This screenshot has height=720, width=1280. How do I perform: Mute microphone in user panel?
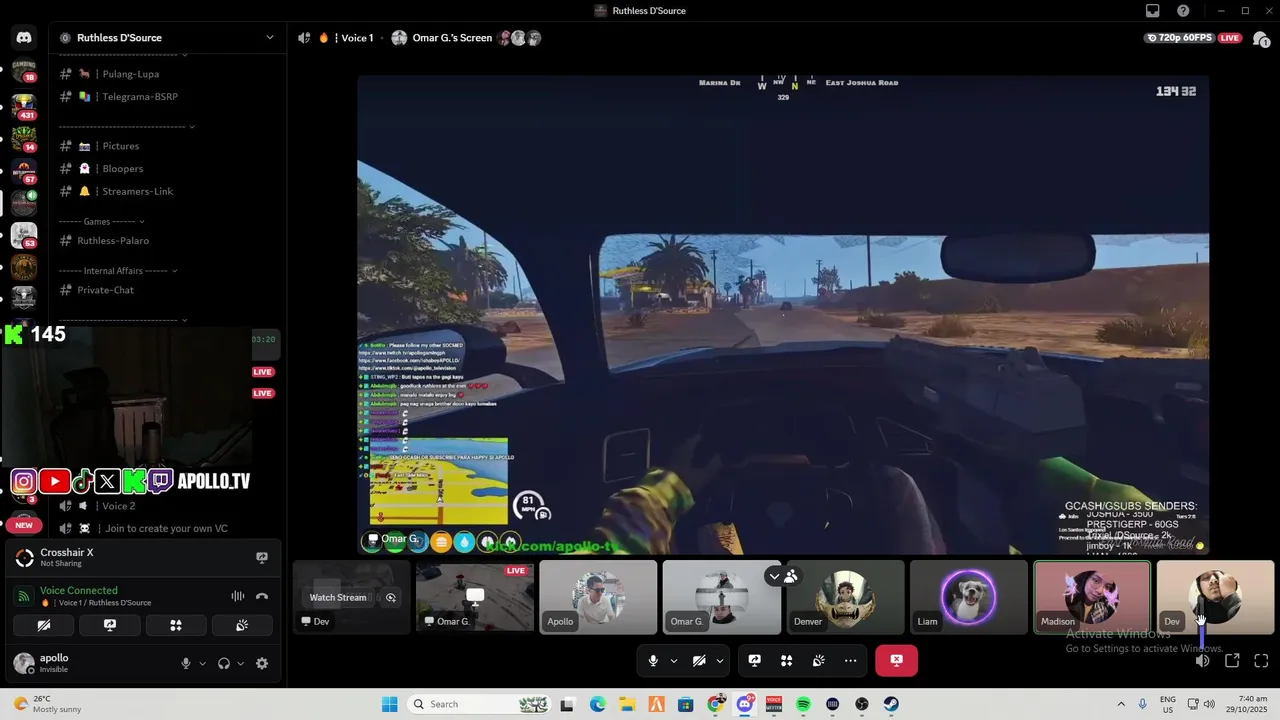tap(186, 663)
